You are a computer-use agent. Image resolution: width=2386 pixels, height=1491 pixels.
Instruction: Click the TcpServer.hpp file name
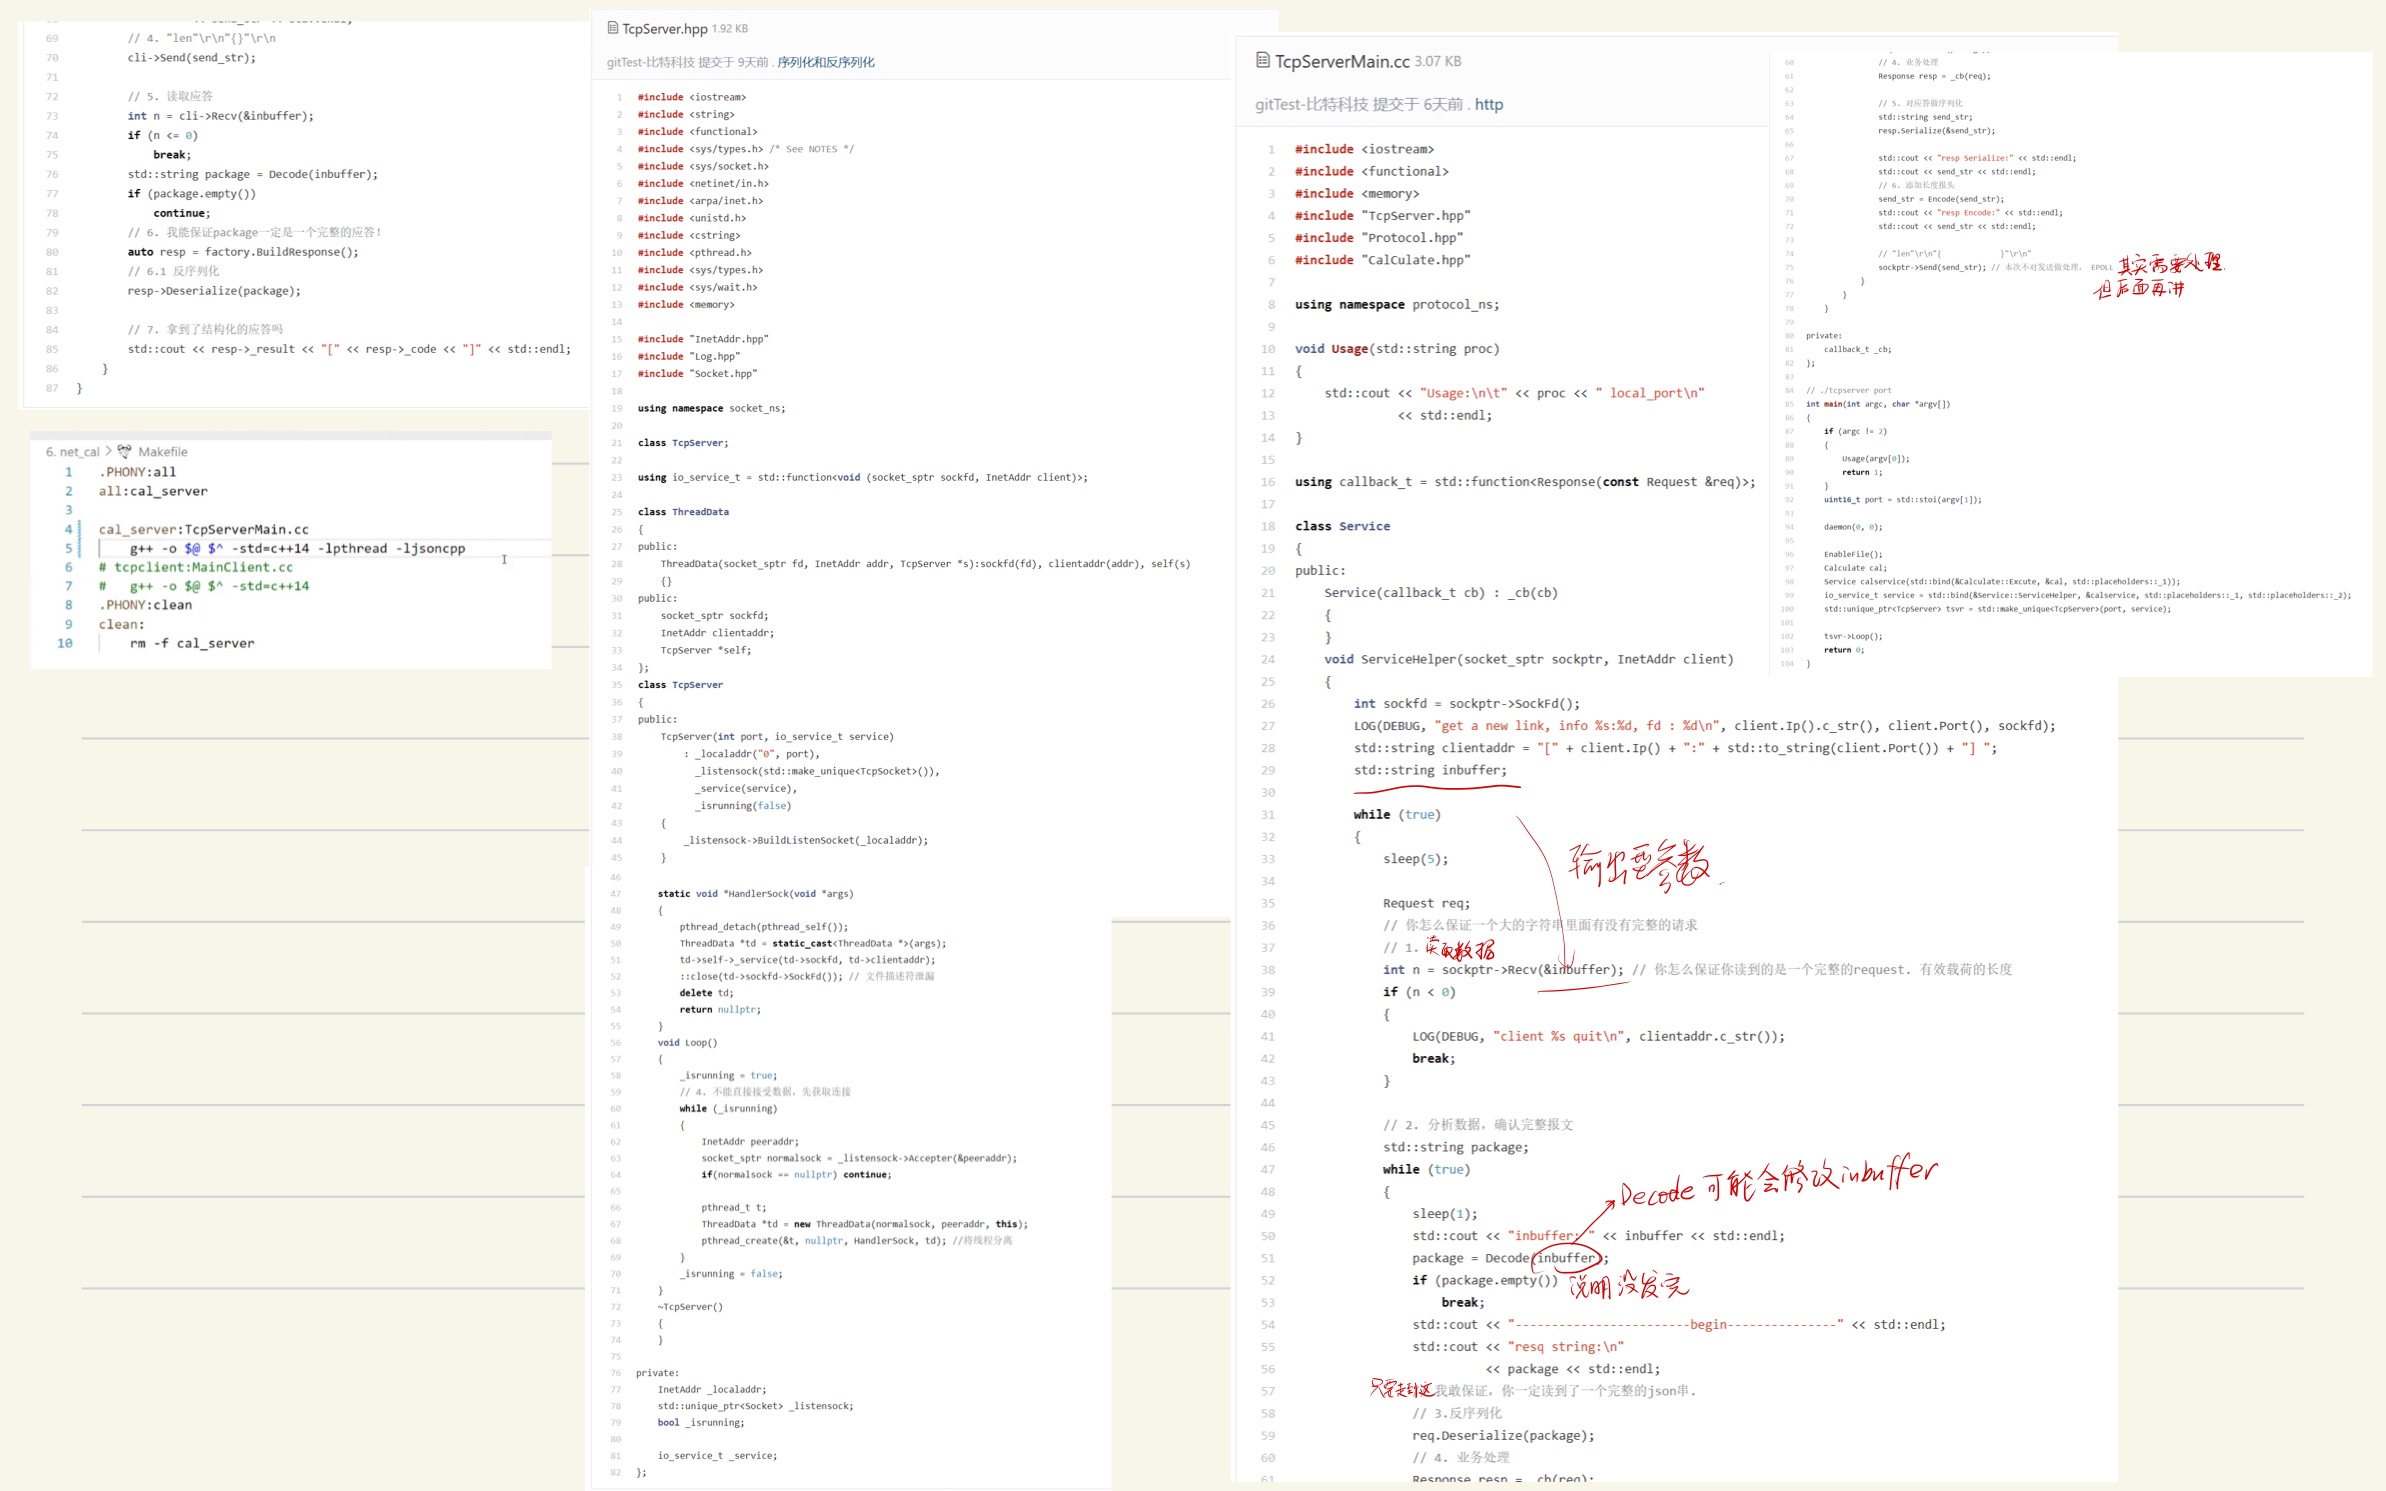coord(664,29)
